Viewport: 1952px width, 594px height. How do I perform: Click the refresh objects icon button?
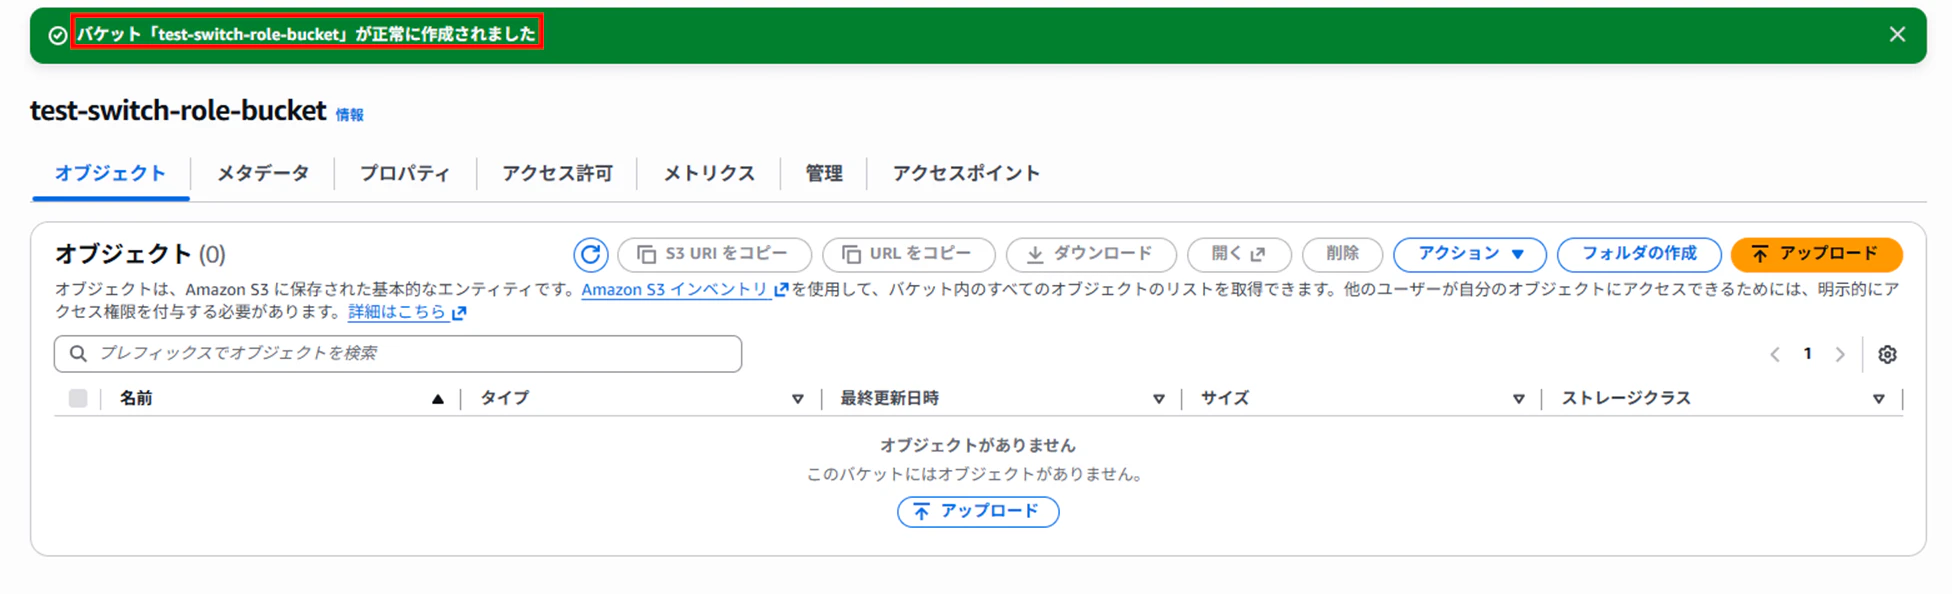(x=591, y=255)
